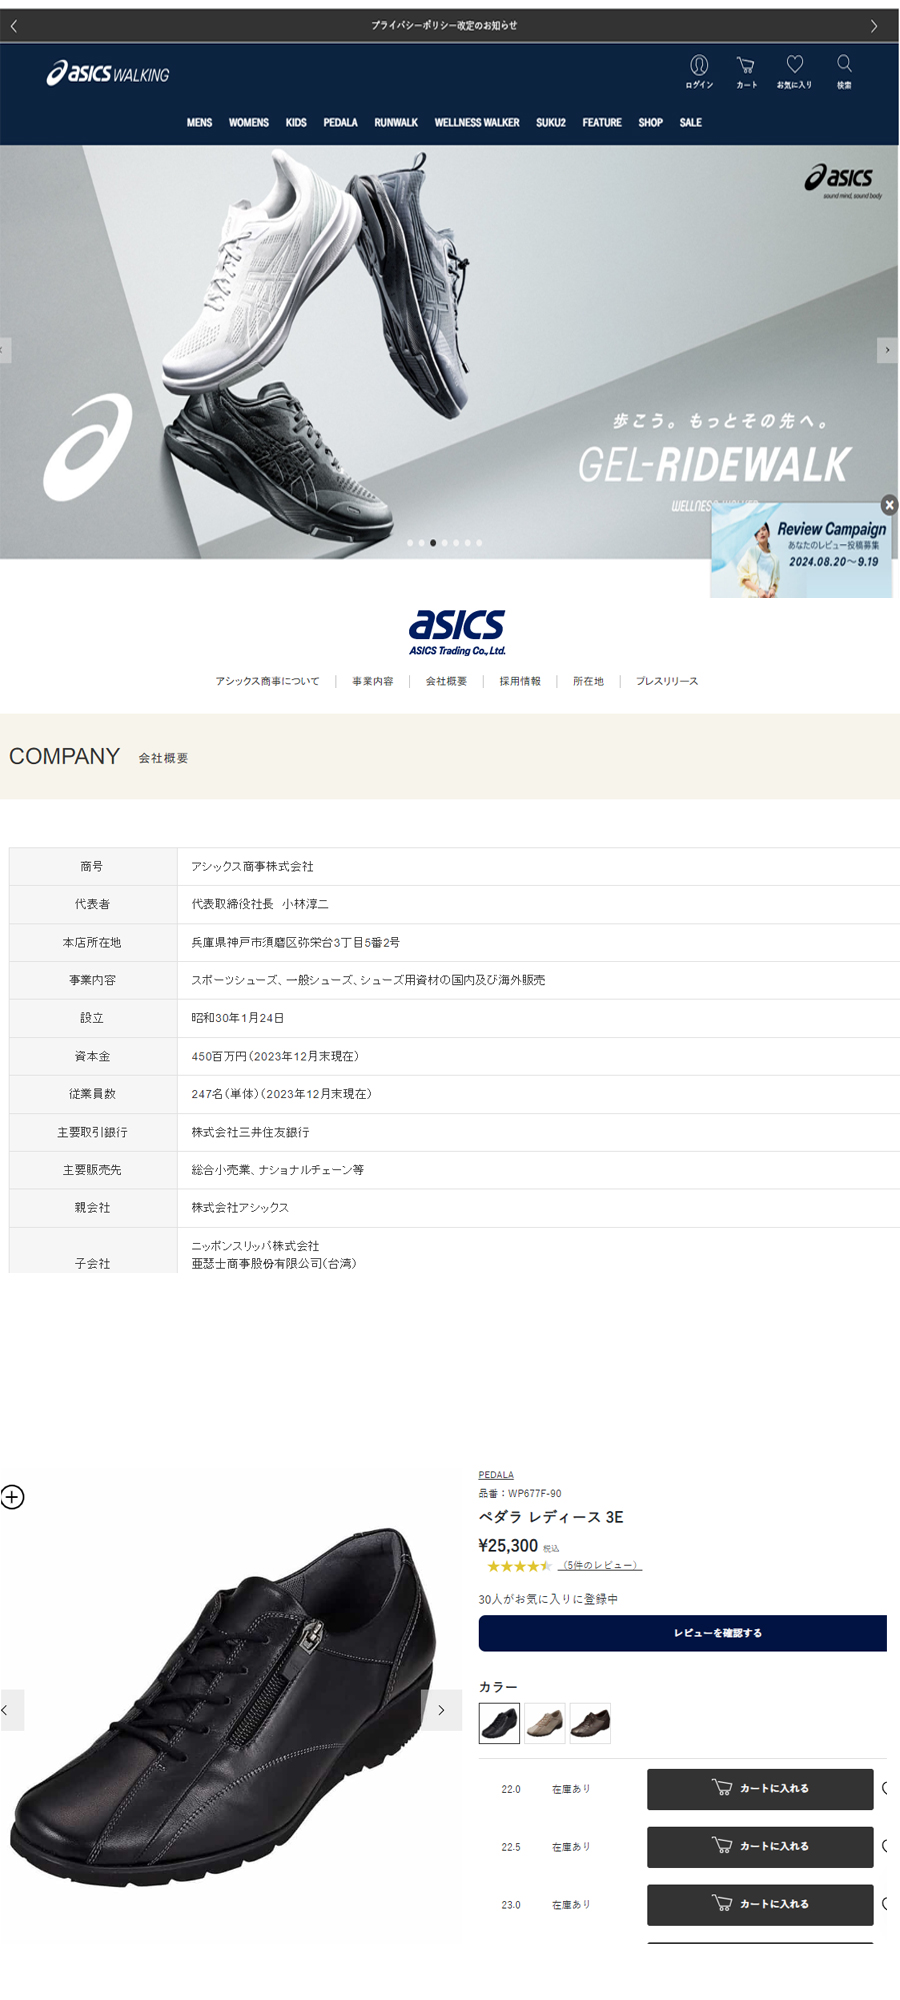Image resolution: width=900 pixels, height=2000 pixels.
Task: Open the Review Campaign banner
Action: pos(801,551)
